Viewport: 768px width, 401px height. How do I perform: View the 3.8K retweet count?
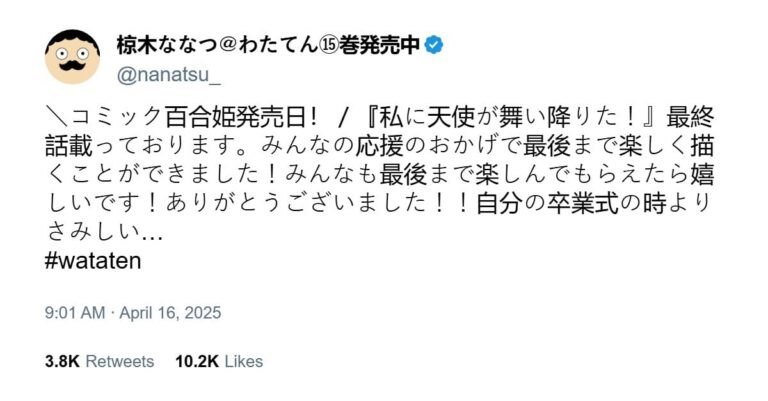[62, 361]
